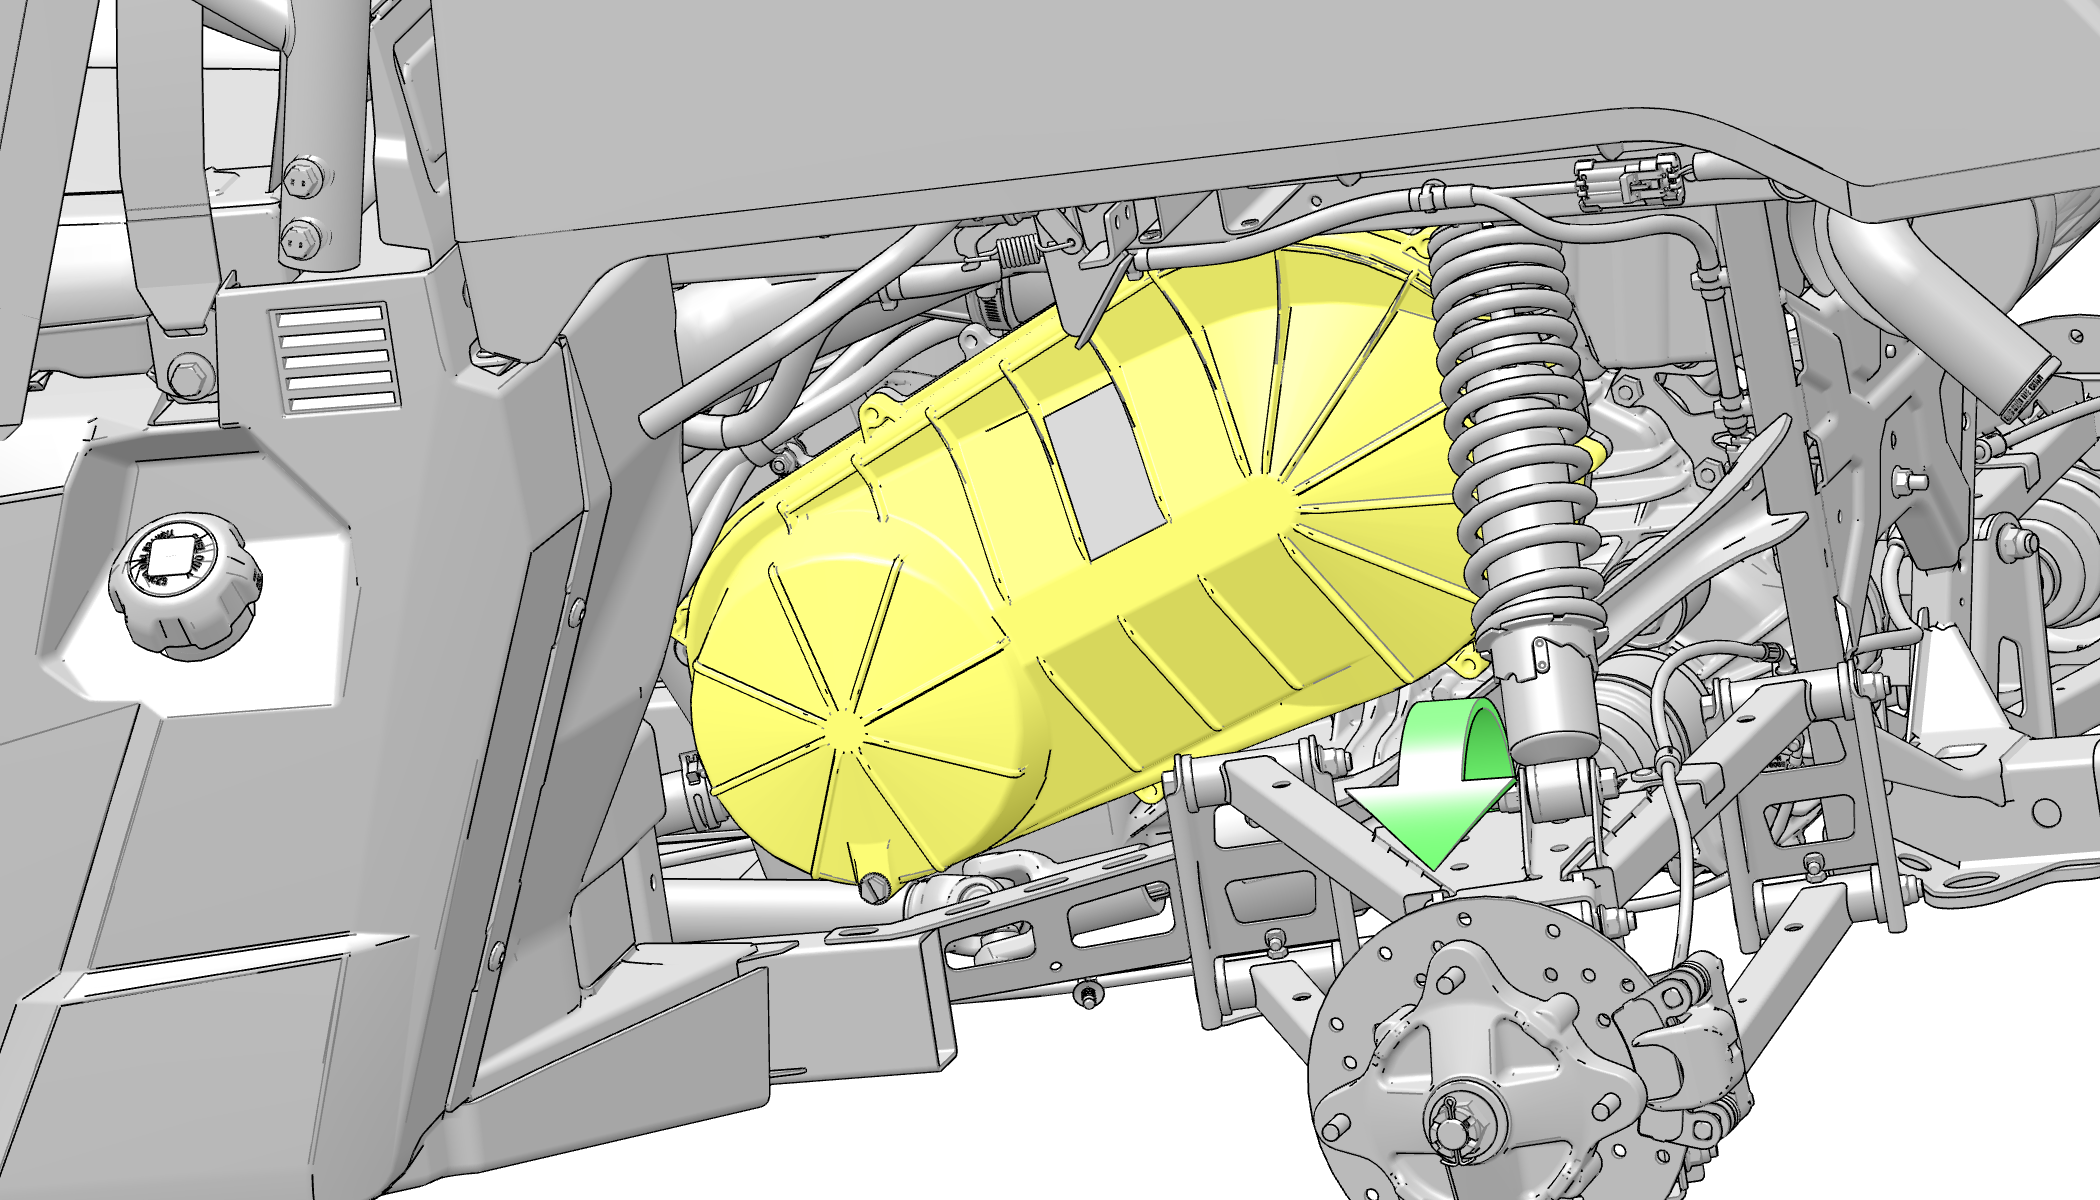Select the hex bolt on left body bracket
2100x1200 pixels.
tap(190, 377)
